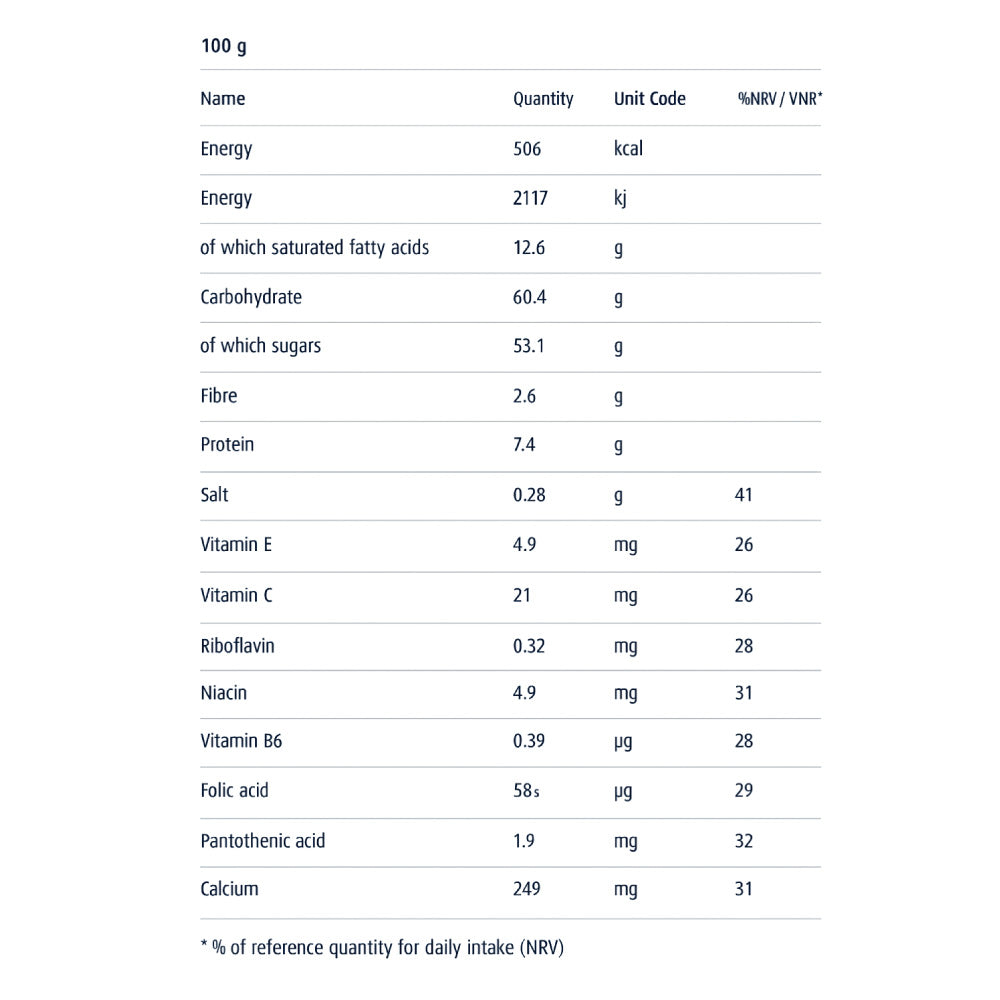Screen dimensions: 1000x1000
Task: Select the "Protein" row label
Action: [x=227, y=445]
